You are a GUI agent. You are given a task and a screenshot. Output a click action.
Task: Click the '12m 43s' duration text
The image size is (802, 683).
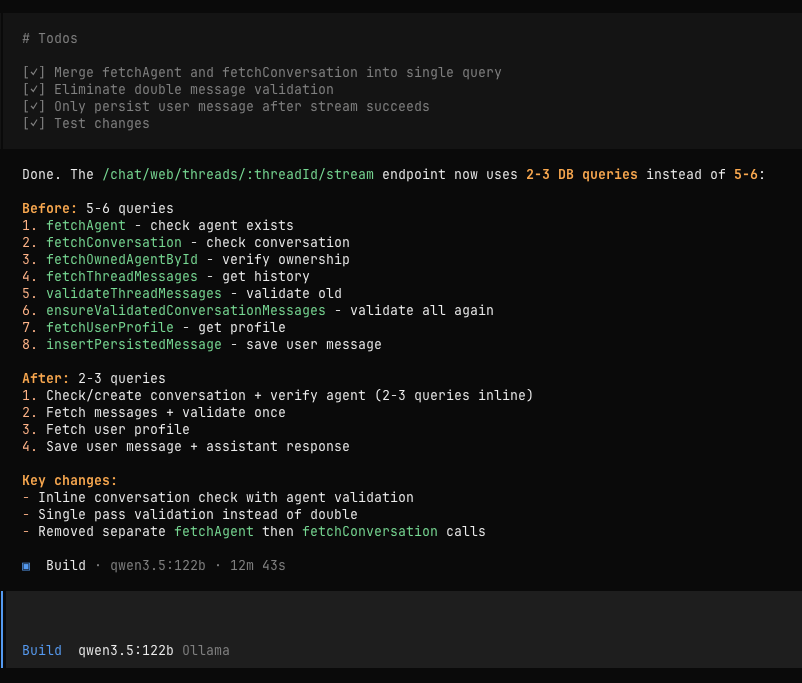click(258, 565)
